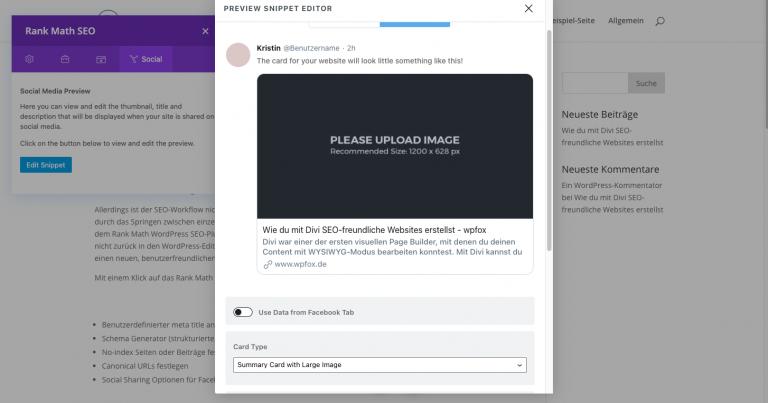
Task: Click the search magnifier in site header
Action: point(660,20)
